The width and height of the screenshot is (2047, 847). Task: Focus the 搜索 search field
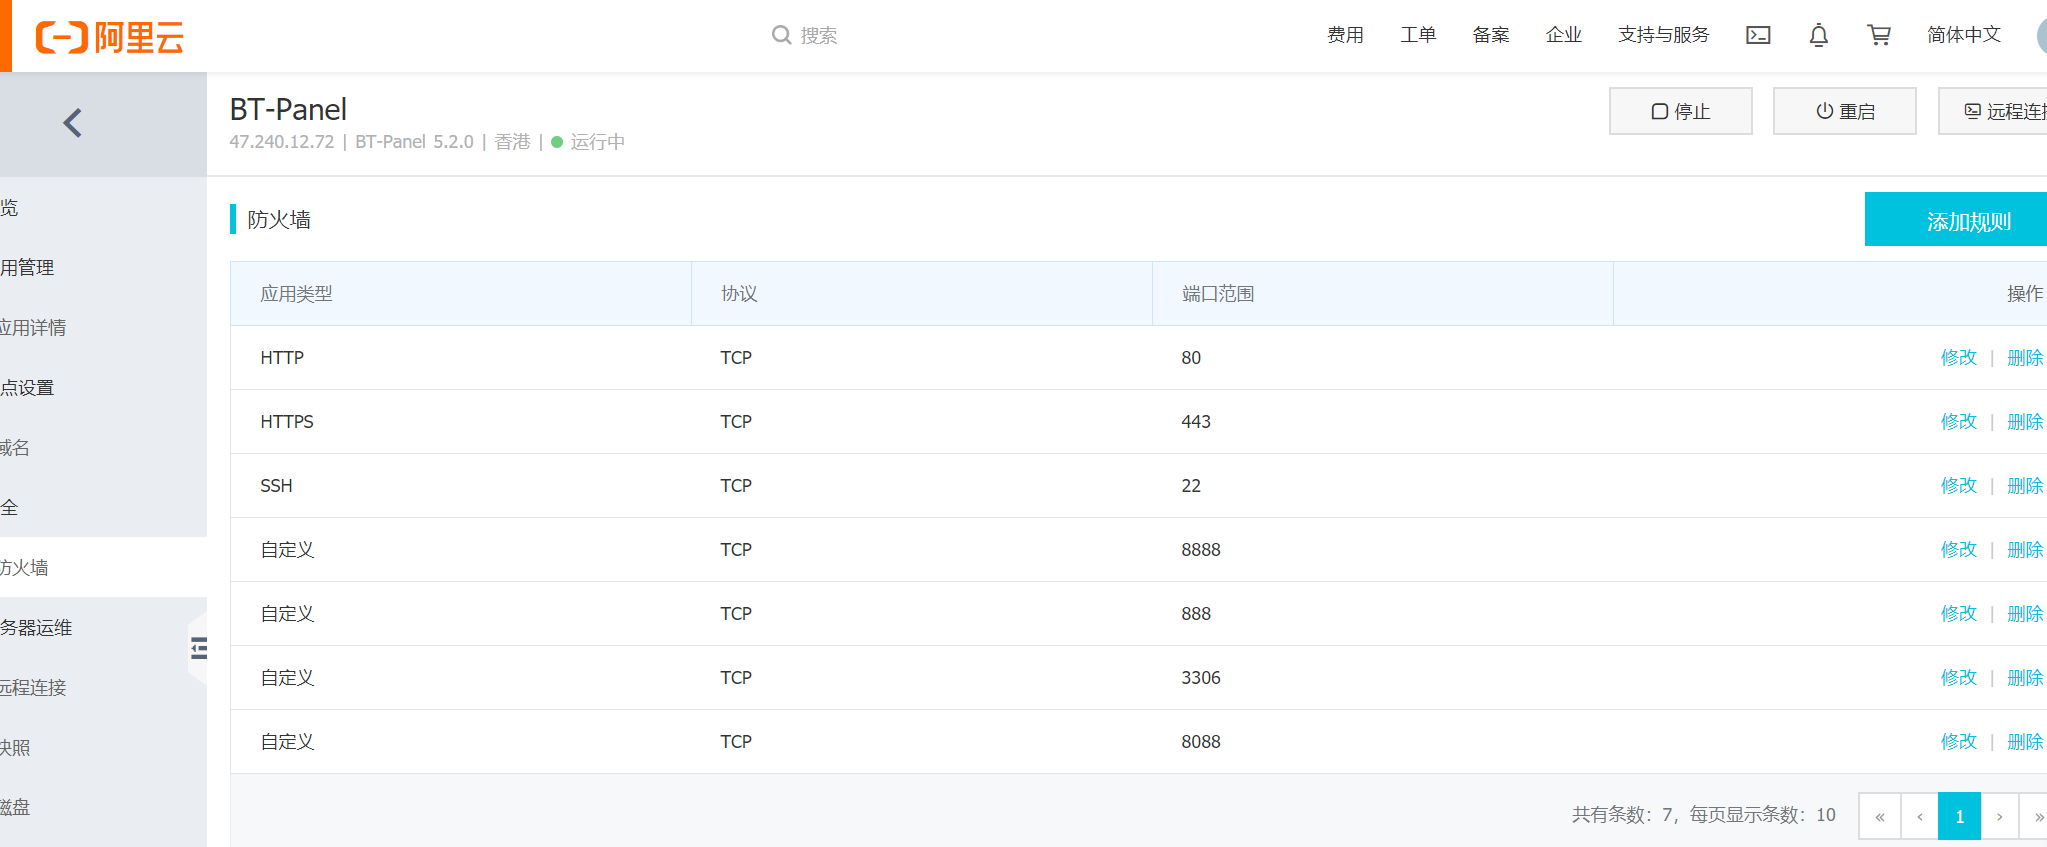[x=819, y=35]
